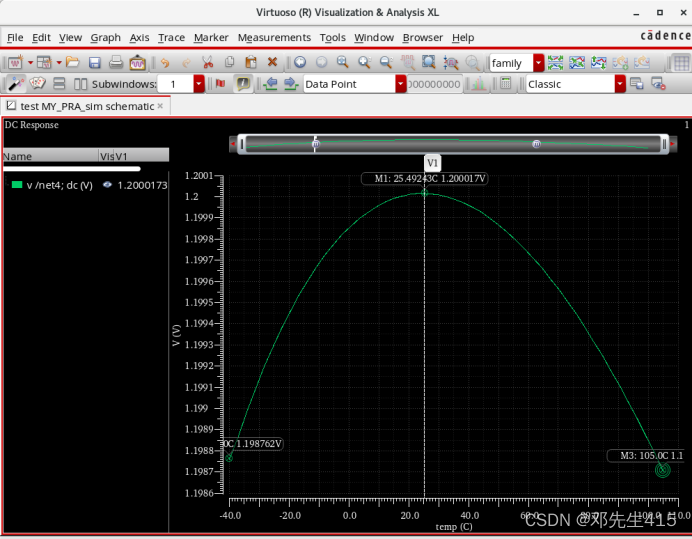Click the right arrow next point icon
This screenshot has height=539, width=692.
(291, 83)
